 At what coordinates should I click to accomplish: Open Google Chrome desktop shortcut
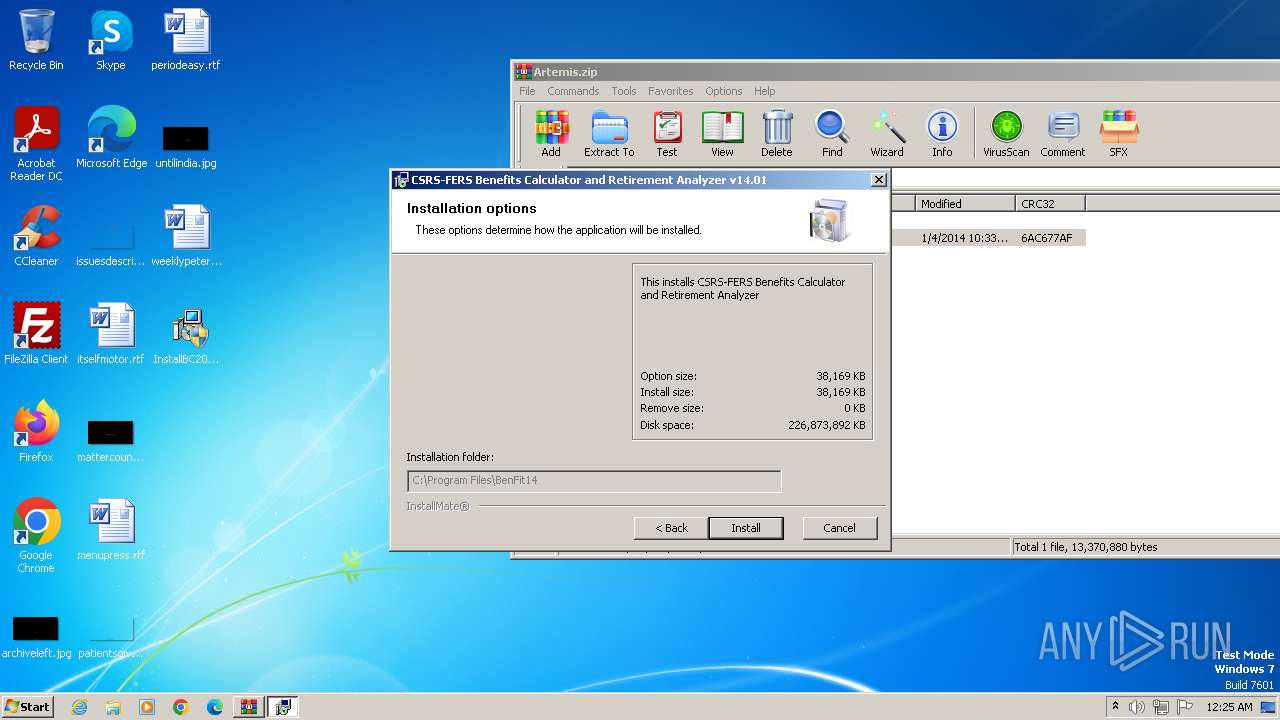click(x=36, y=536)
